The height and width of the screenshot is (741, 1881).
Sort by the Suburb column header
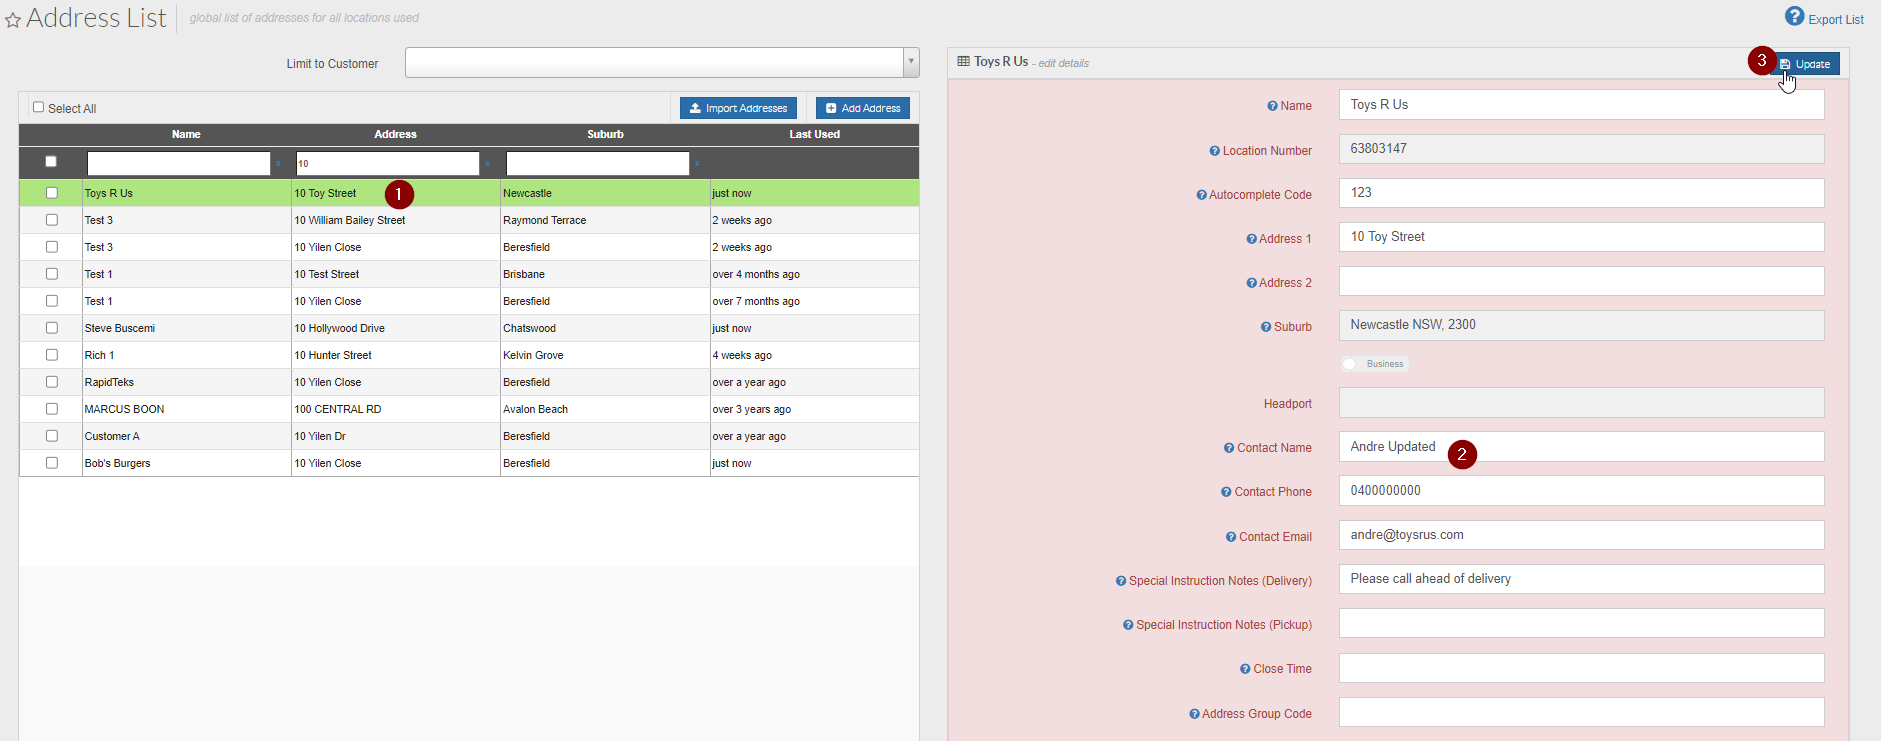[605, 134]
